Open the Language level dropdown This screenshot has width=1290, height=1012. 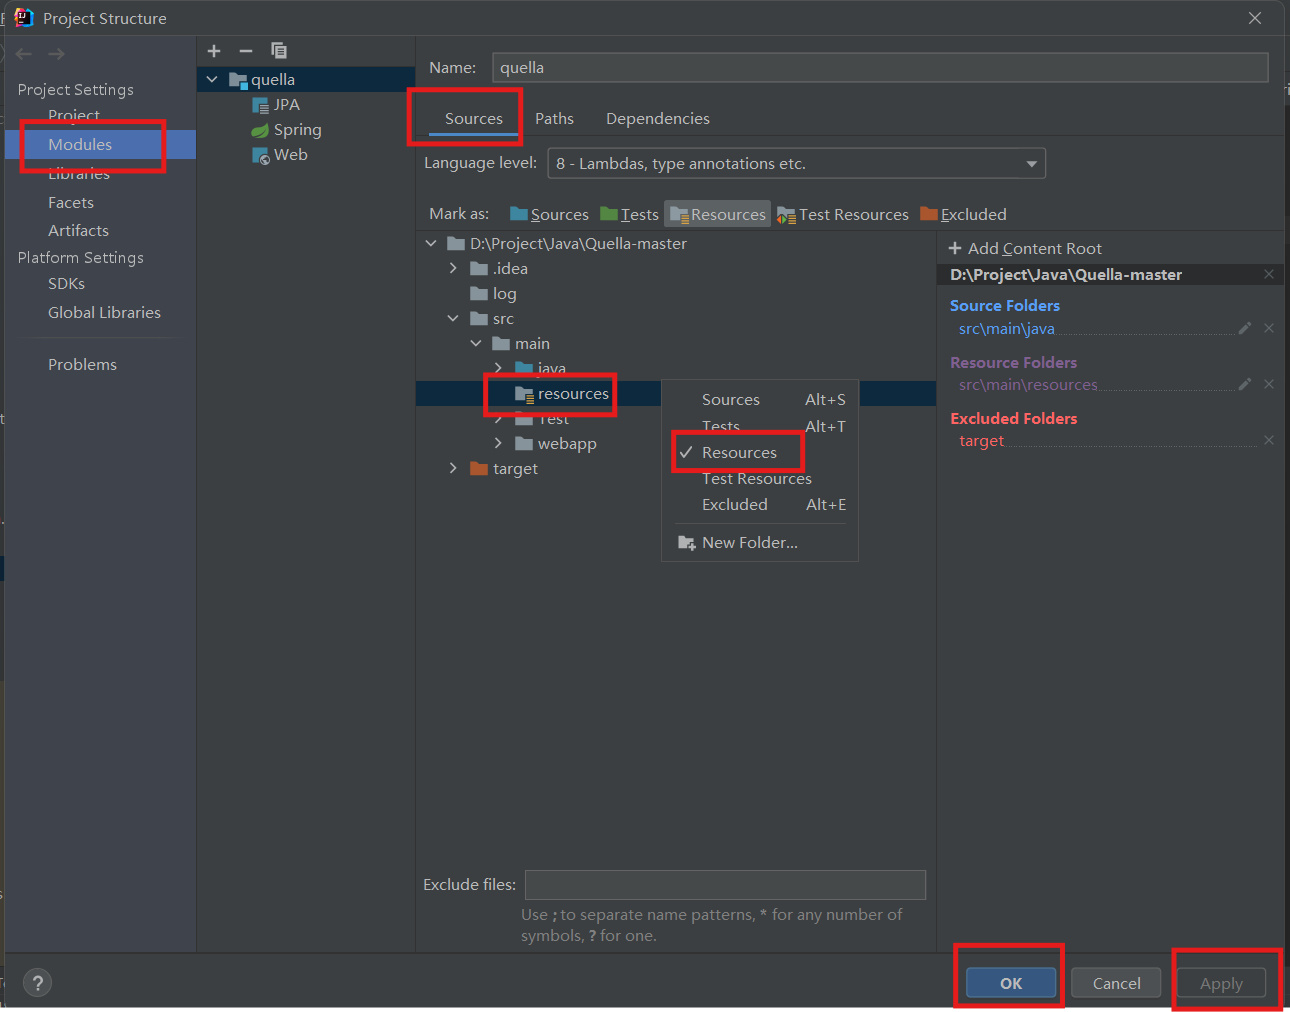(1030, 163)
